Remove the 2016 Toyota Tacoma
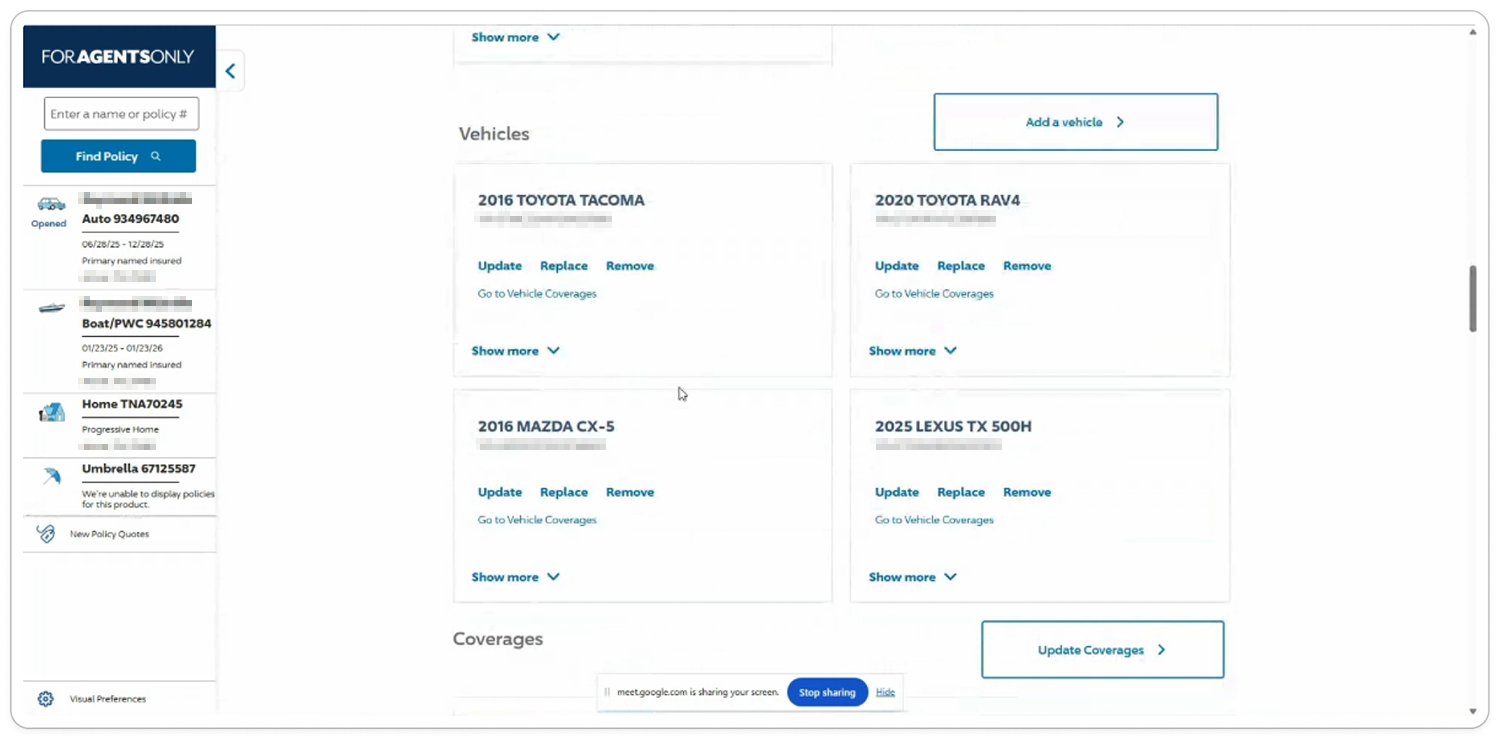Viewport: 1500px width, 742px height. pyautogui.click(x=630, y=266)
